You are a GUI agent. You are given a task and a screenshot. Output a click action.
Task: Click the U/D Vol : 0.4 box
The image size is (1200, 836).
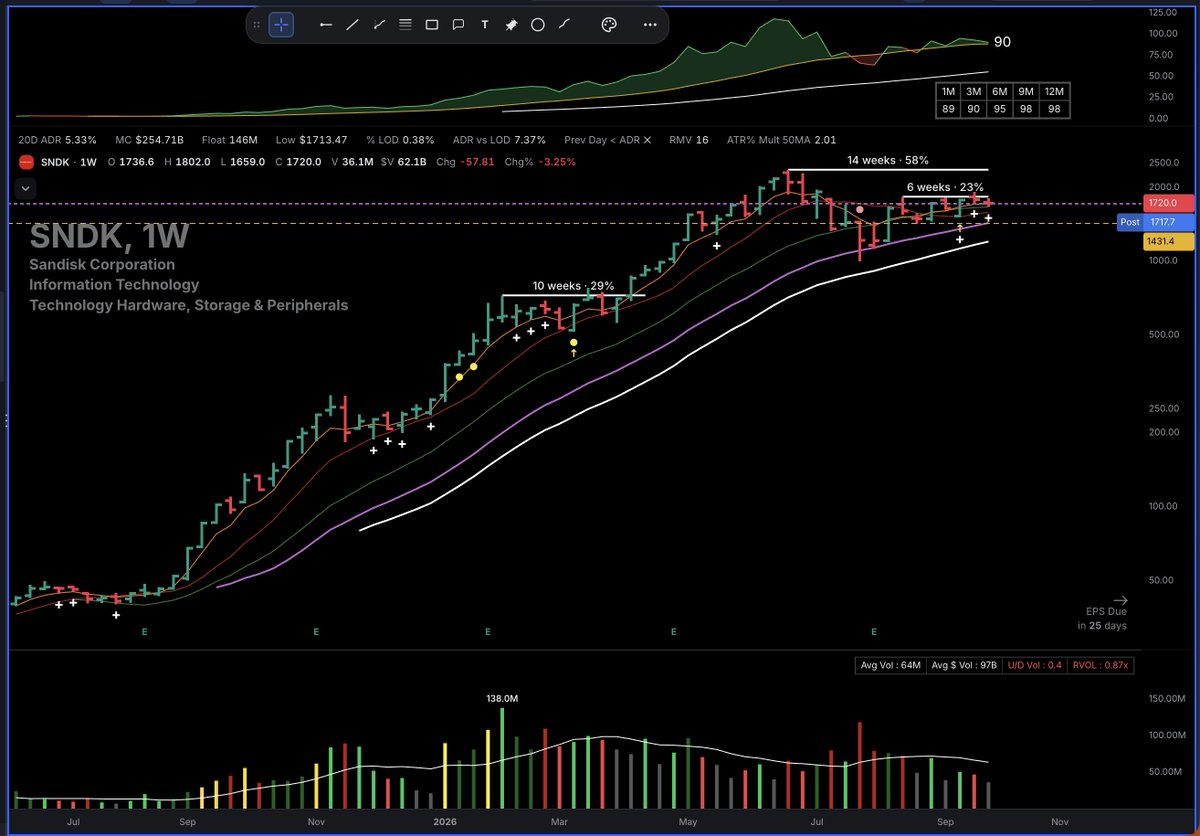1034,665
